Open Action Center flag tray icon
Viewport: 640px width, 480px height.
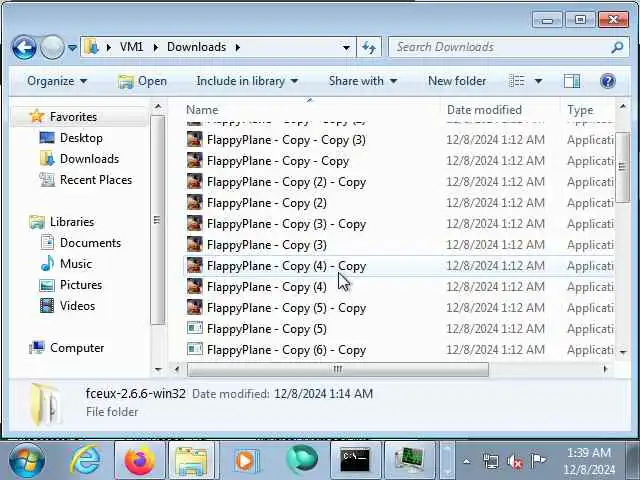pos(538,461)
